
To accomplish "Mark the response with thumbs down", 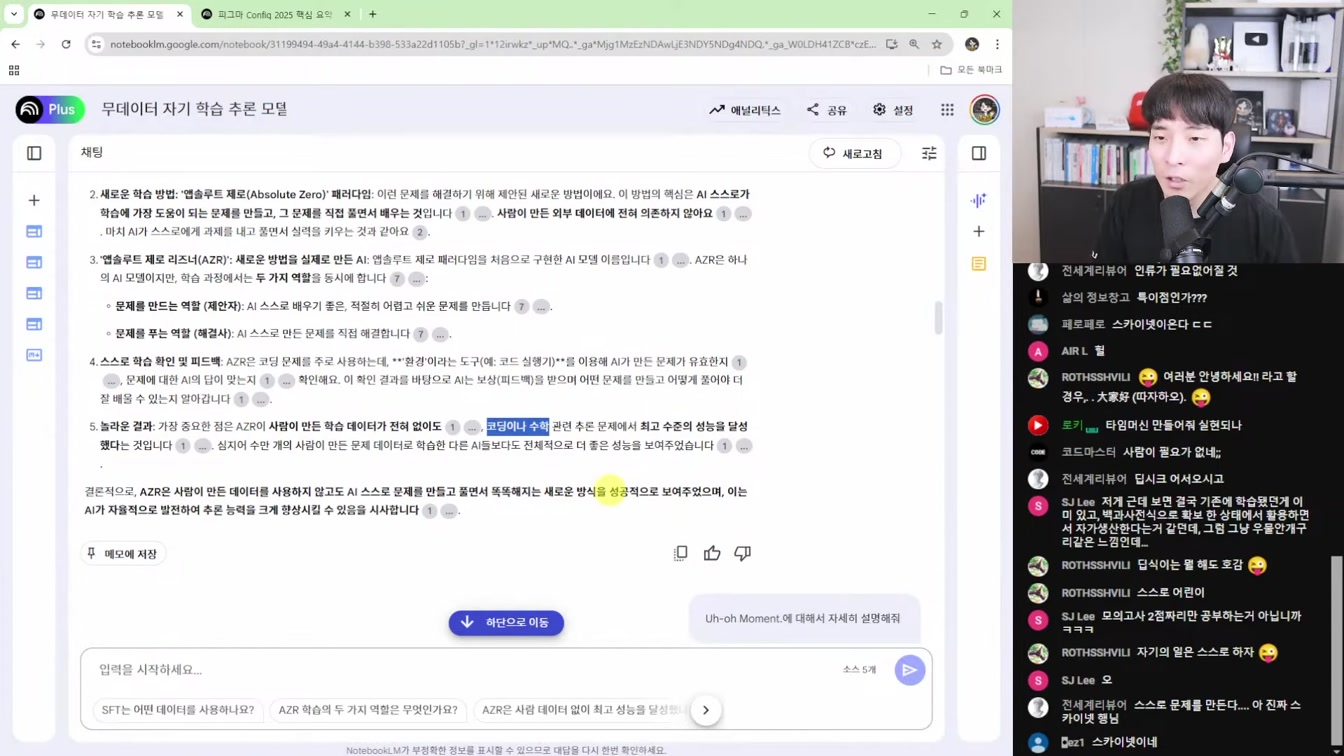I will [x=742, y=553].
